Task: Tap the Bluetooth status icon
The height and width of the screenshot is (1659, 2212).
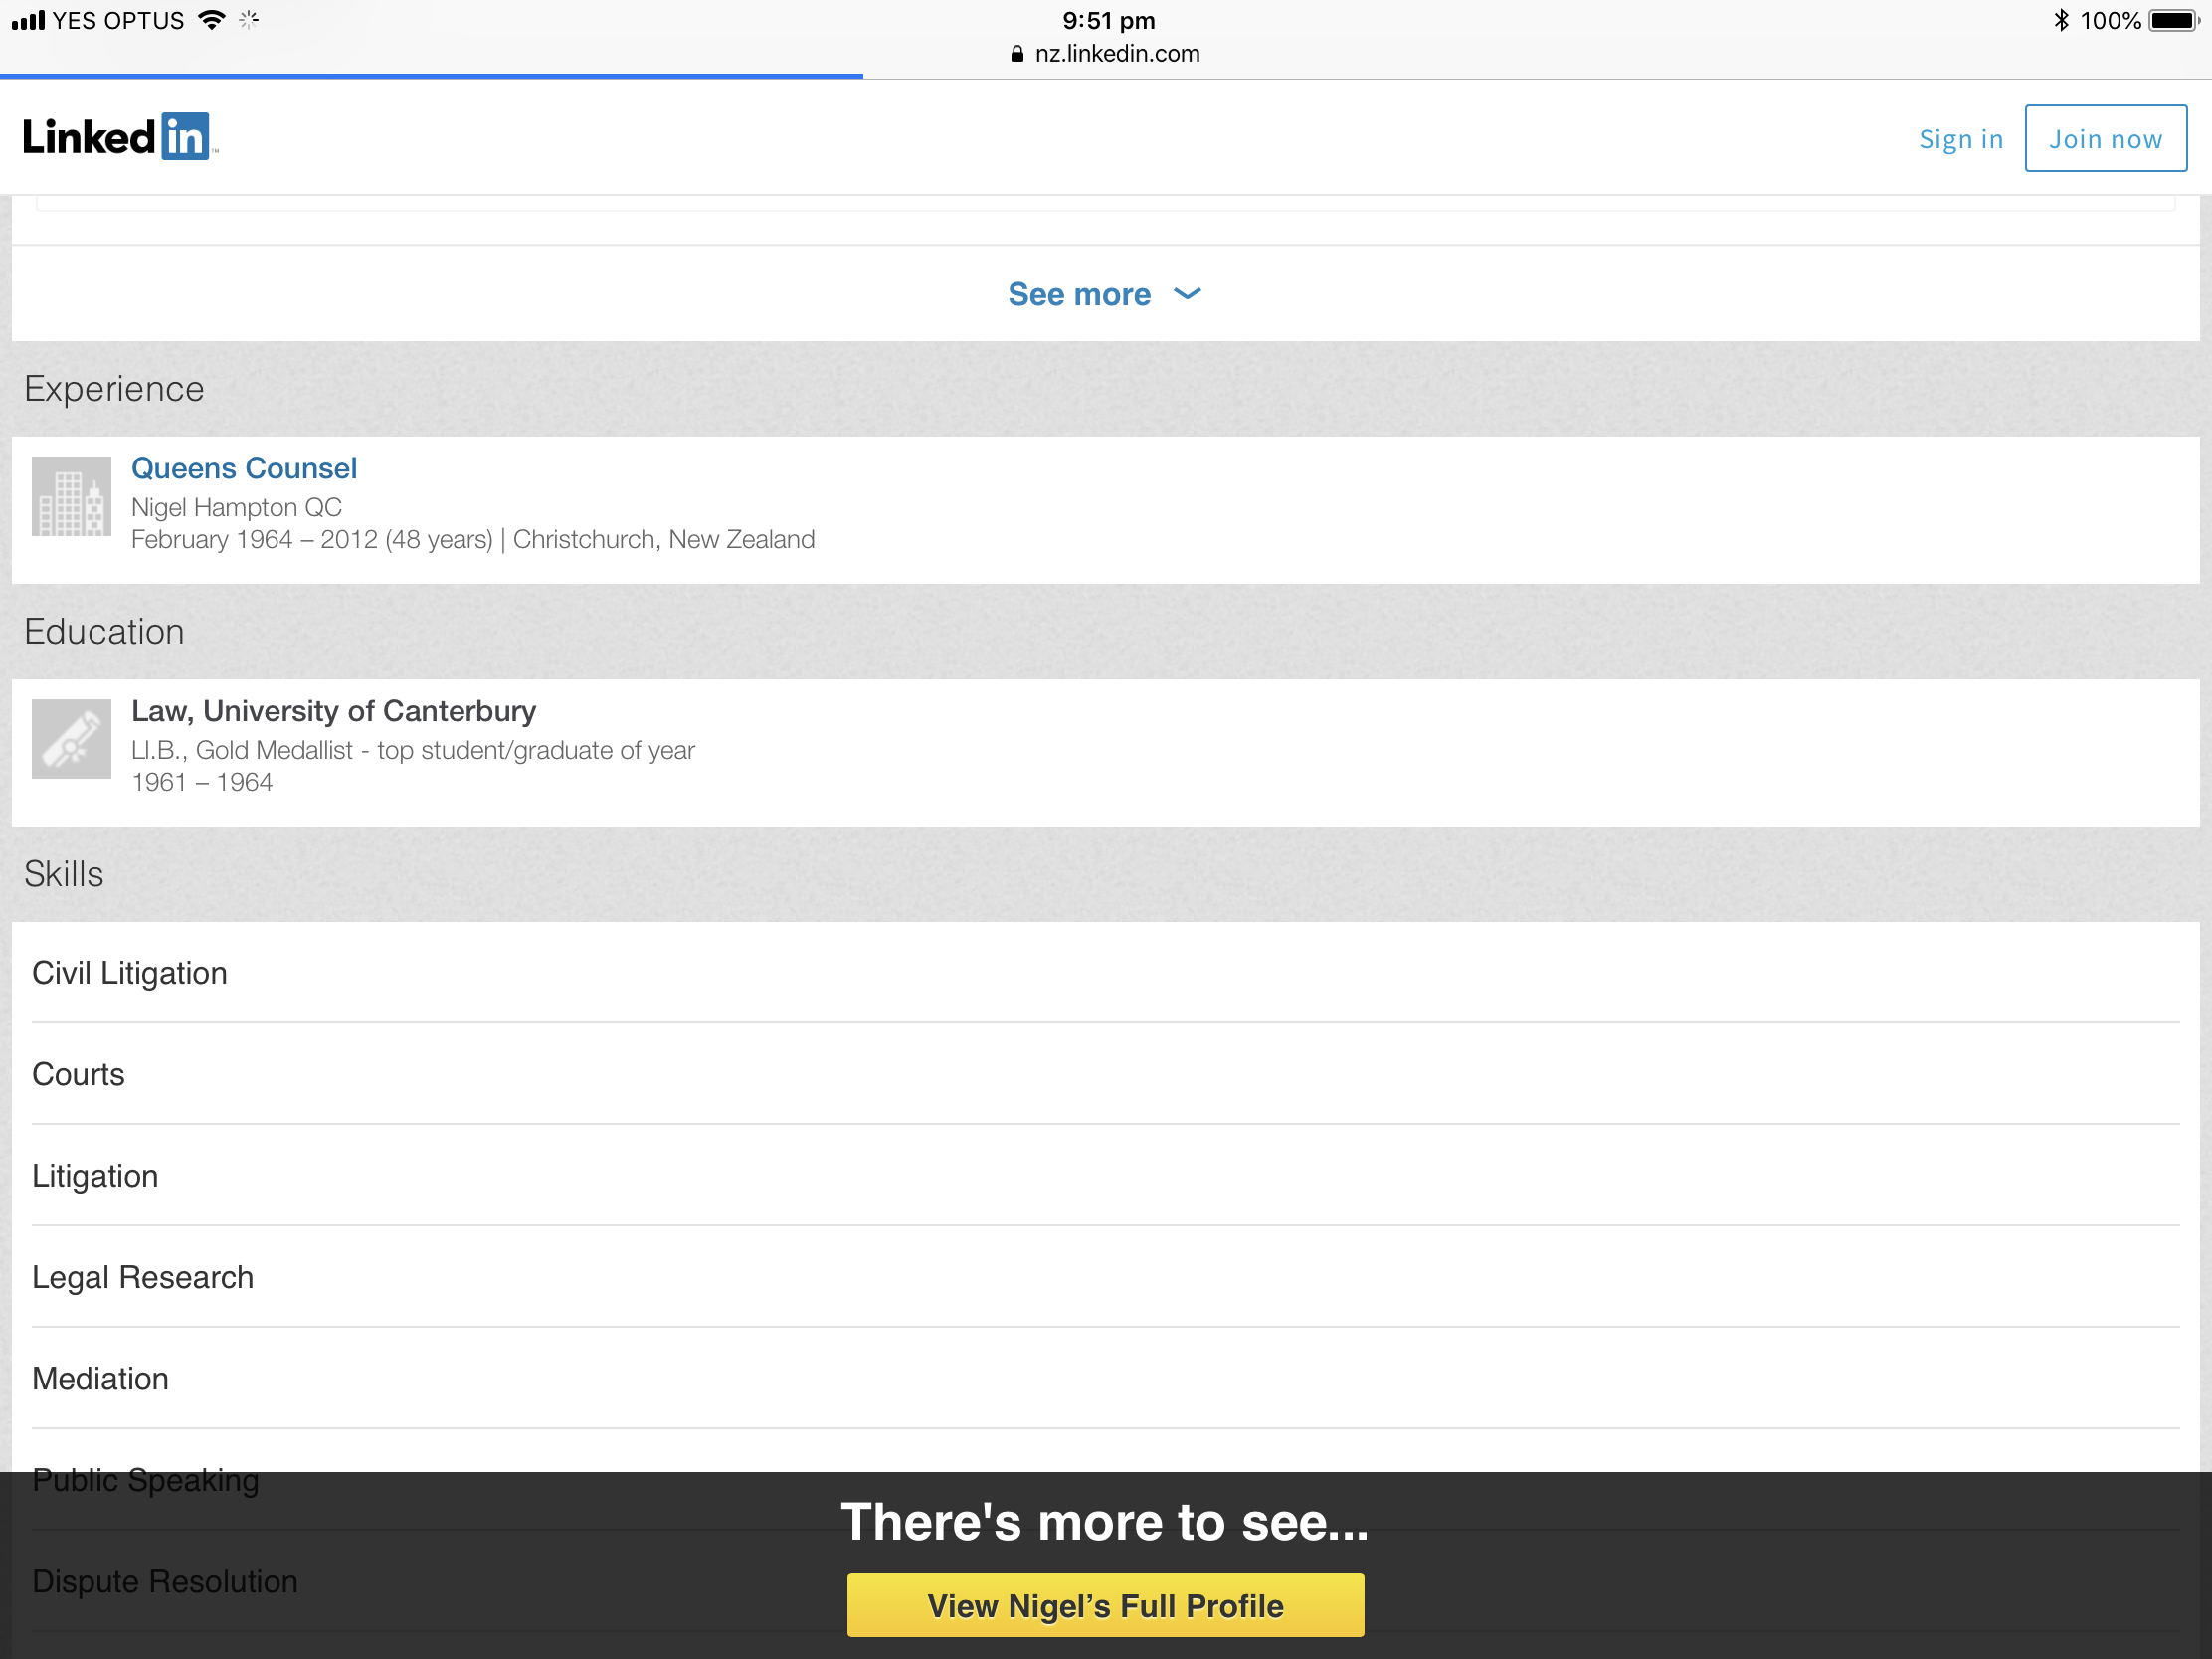Action: click(x=2060, y=20)
